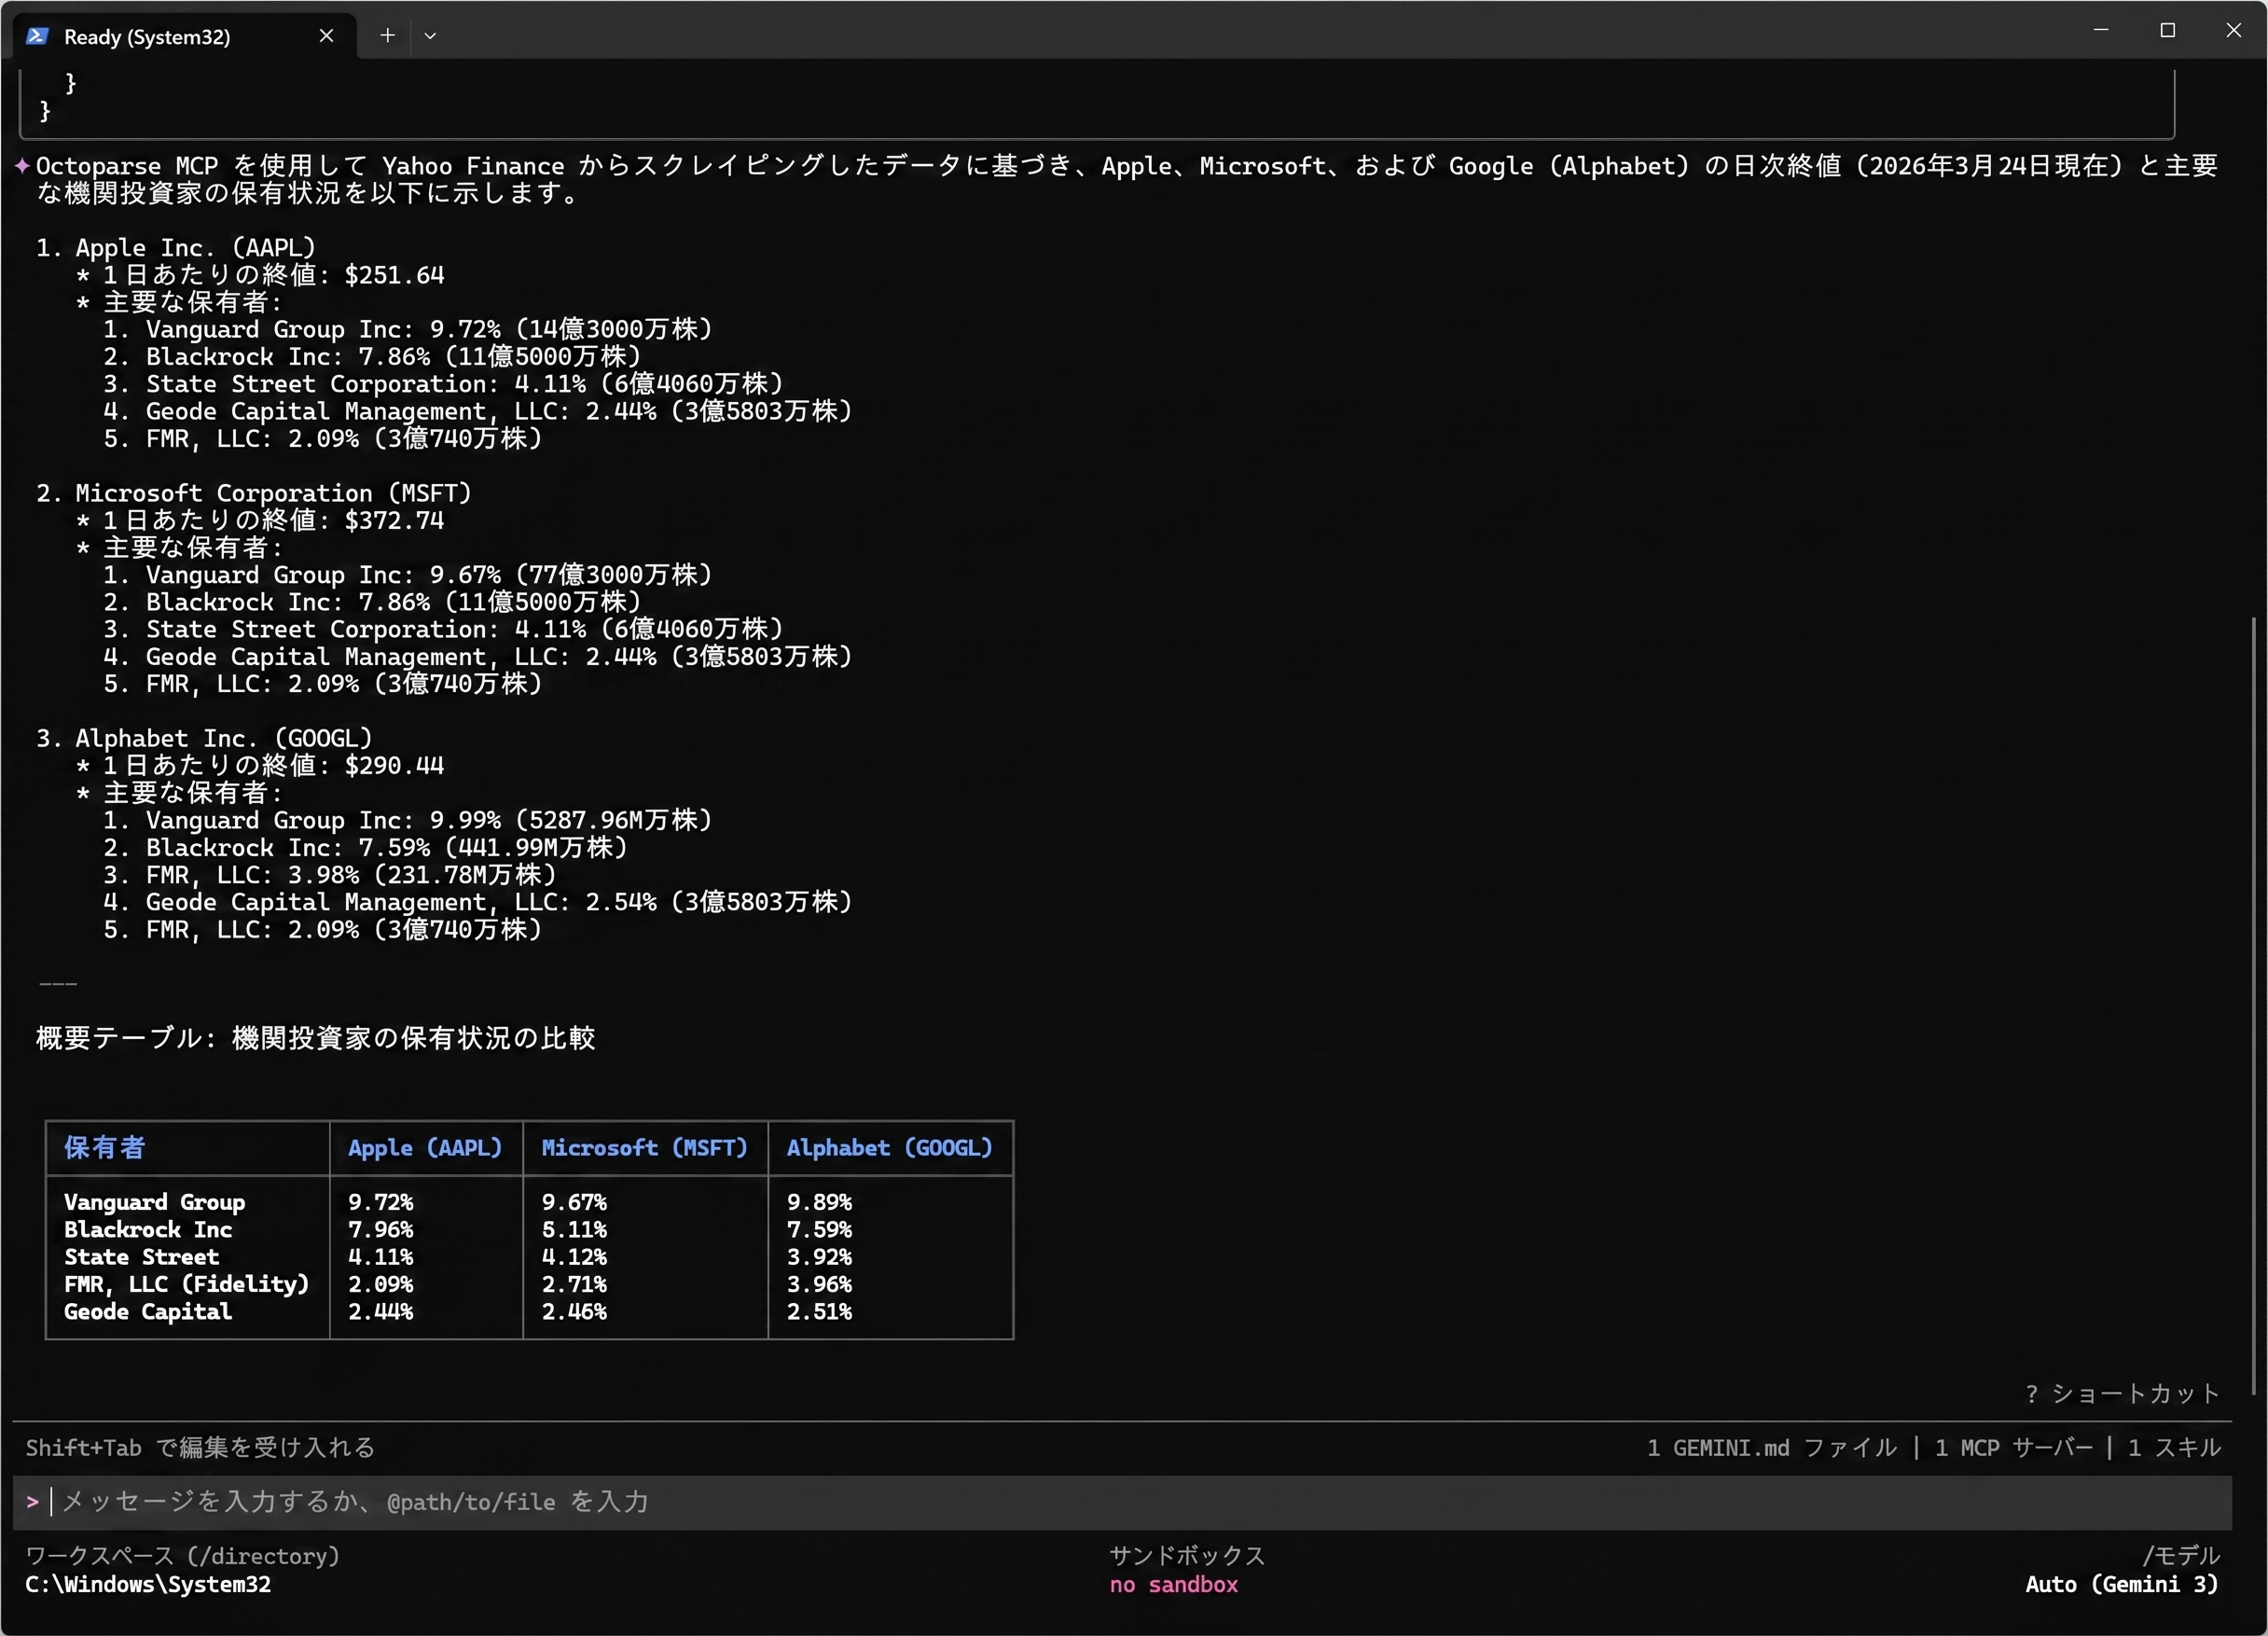Click Apple Blackrock cell '7.96%'
Screen dimensions: 2268x1636
coord(380,1229)
